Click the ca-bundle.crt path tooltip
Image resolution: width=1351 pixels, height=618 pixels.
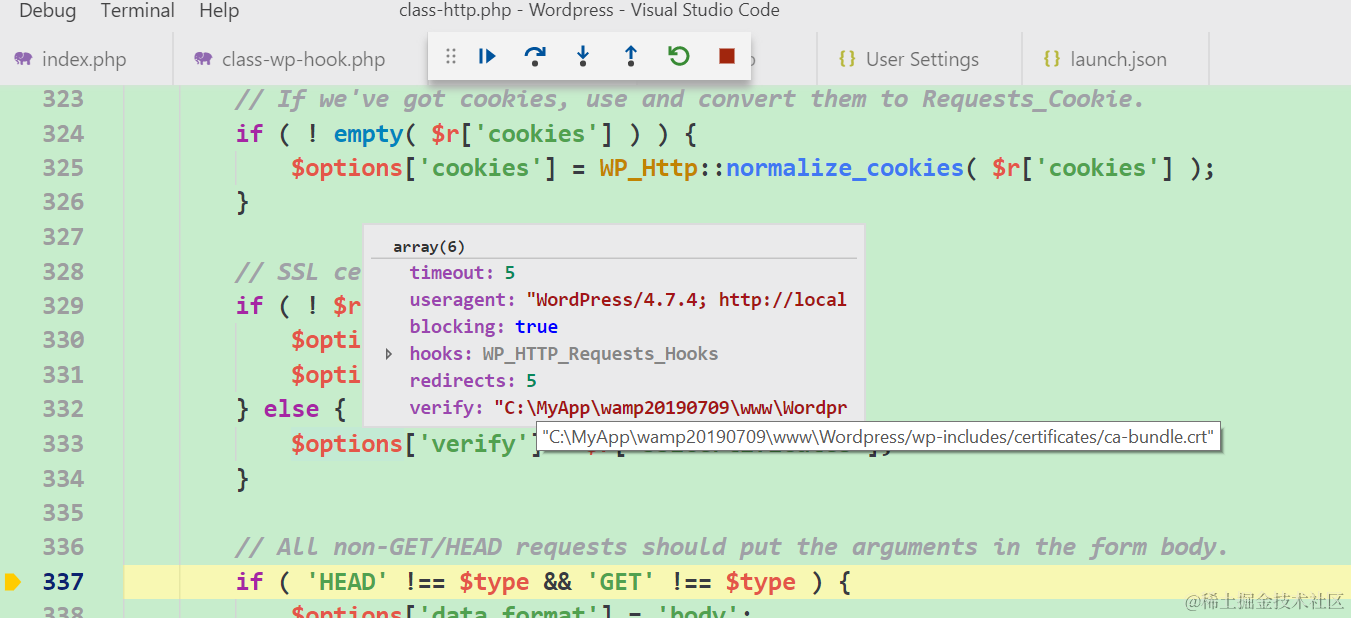879,437
